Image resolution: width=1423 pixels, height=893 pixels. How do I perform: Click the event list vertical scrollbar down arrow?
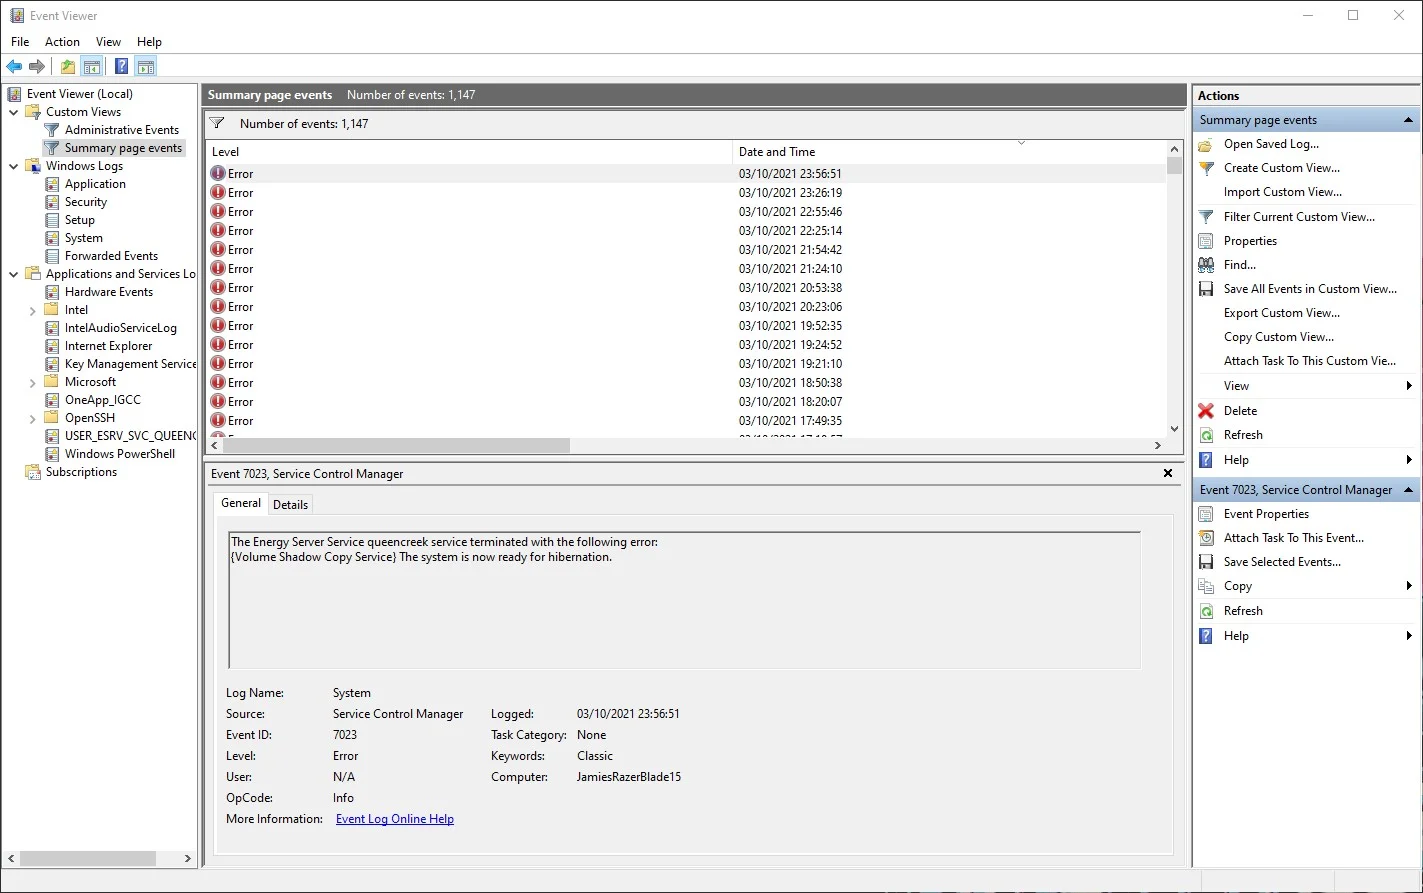1174,430
